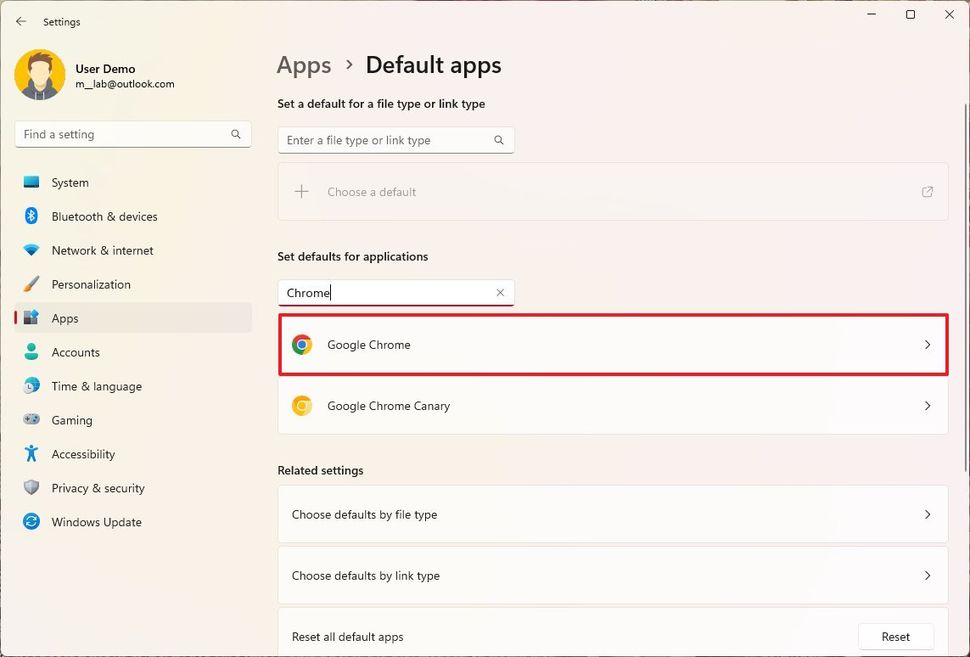Open System settings in the sidebar
The image size is (970, 657).
(x=70, y=183)
